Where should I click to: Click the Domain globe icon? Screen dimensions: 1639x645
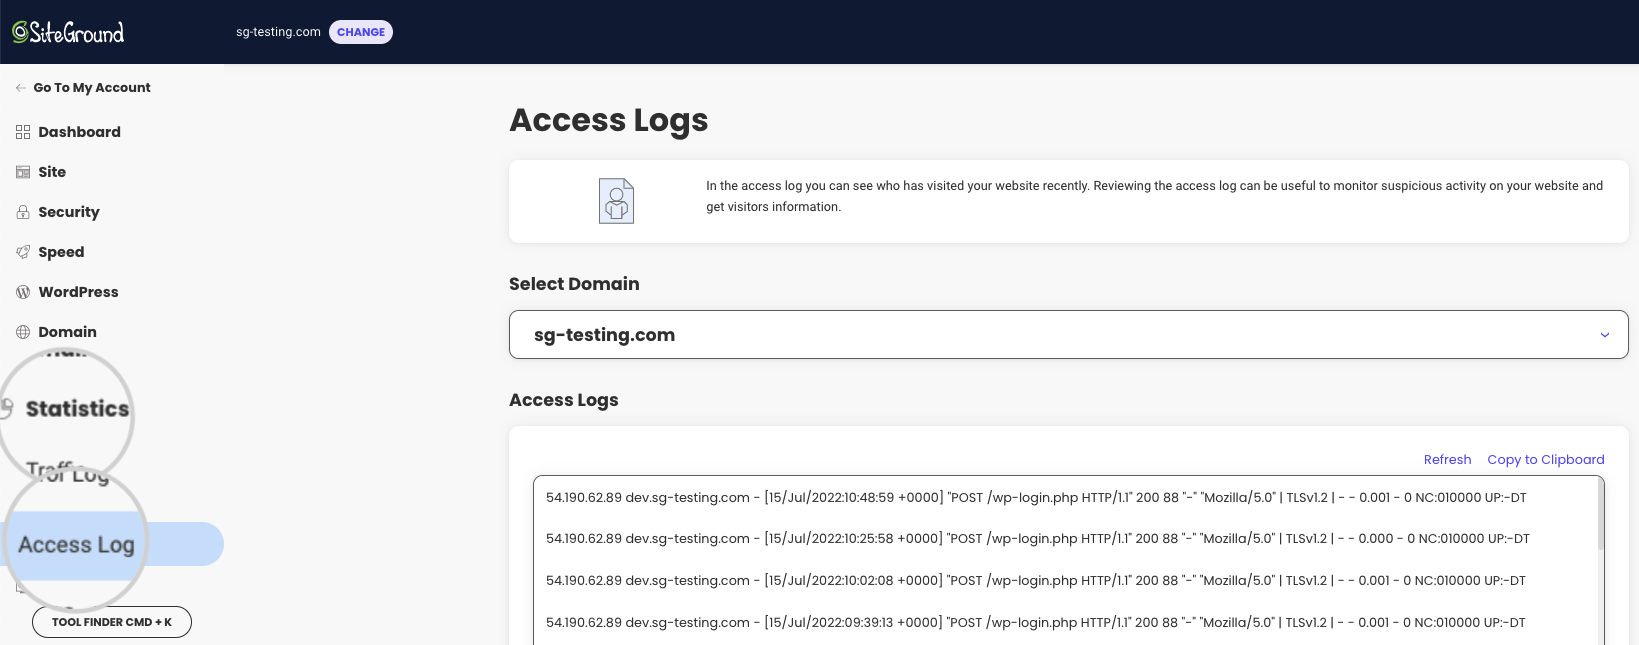(23, 332)
